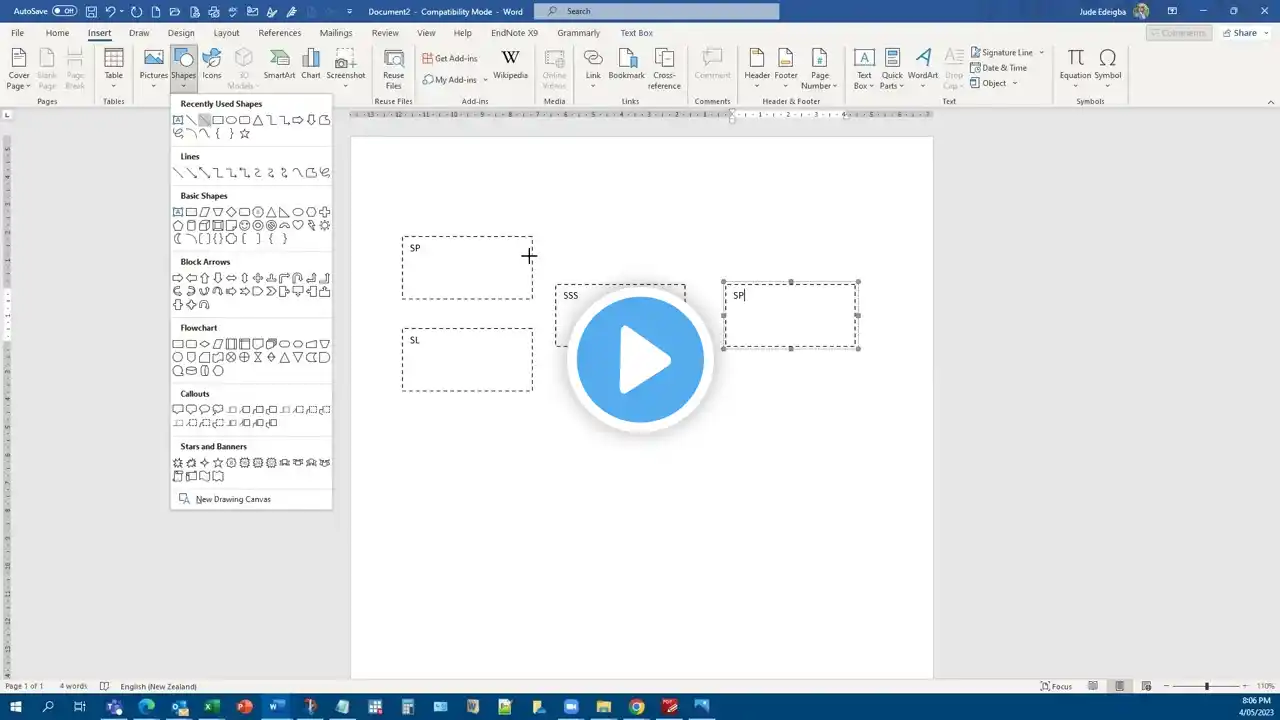Screen dimensions: 1280x720
Task: Expand the Page Number menu
Action: pyautogui.click(x=819, y=67)
